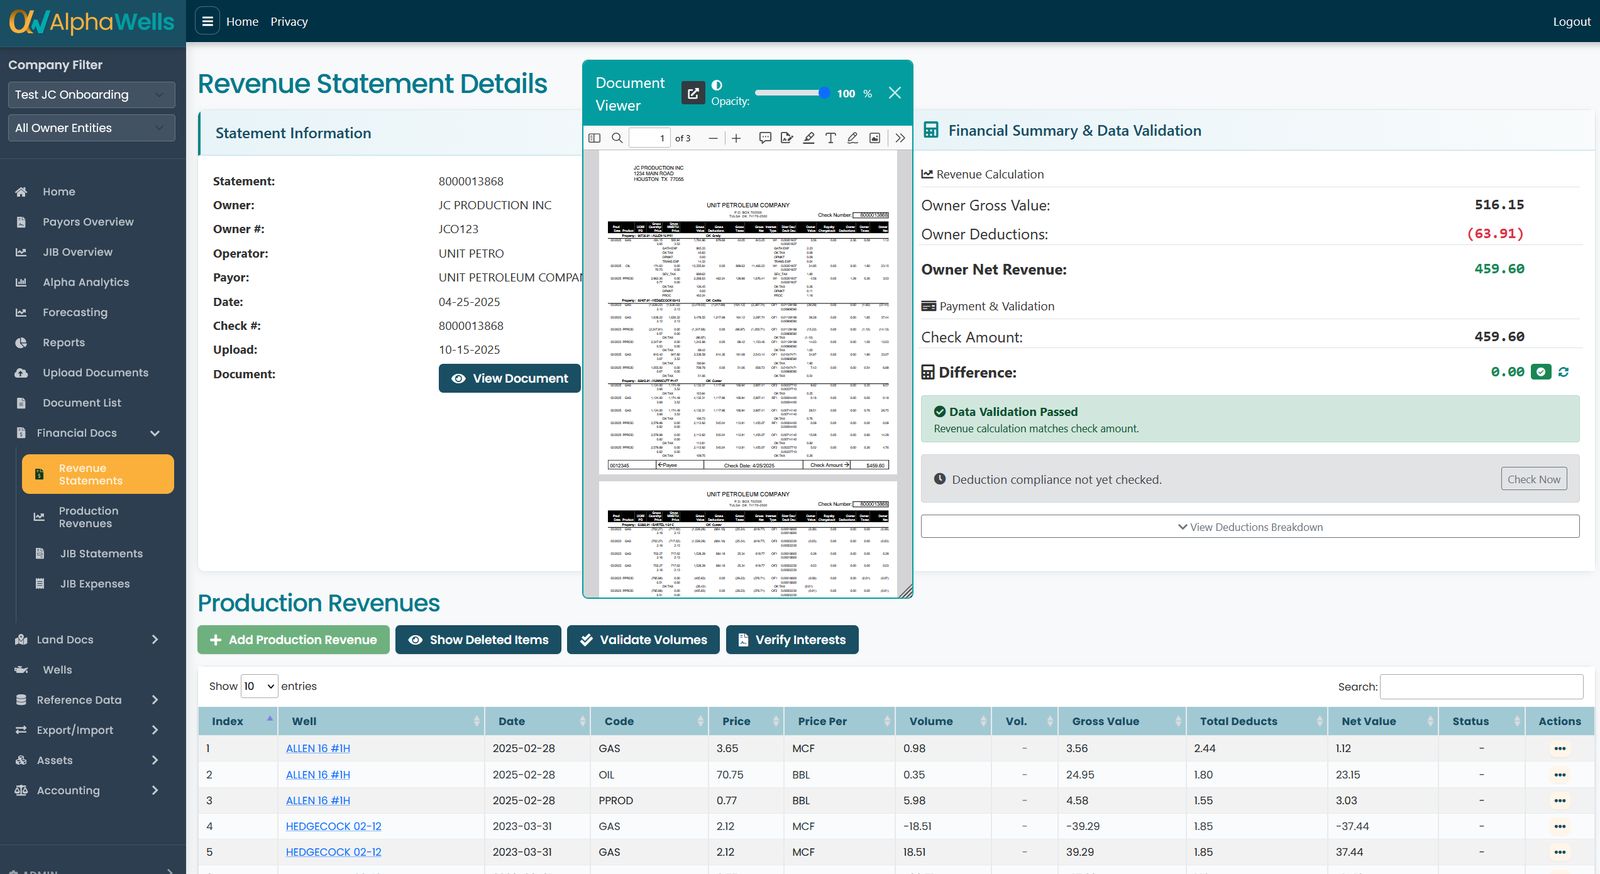Image resolution: width=1600 pixels, height=874 pixels.
Task: Toggle the PDF viewer sidebar
Action: [595, 138]
